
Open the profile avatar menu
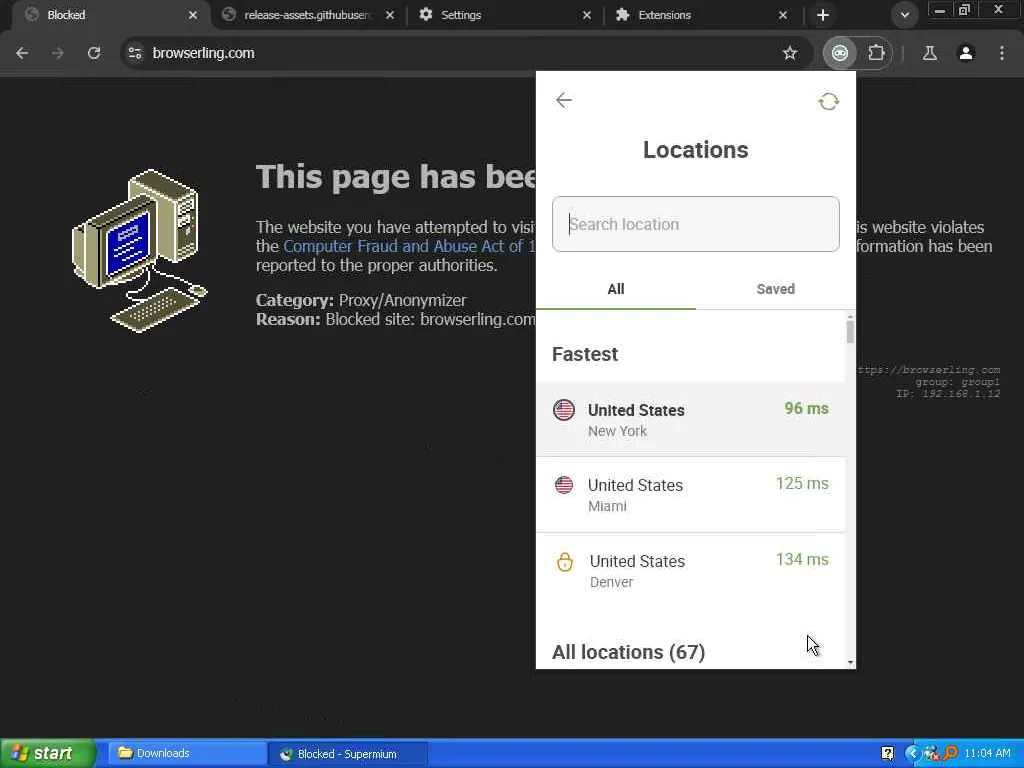pos(966,53)
